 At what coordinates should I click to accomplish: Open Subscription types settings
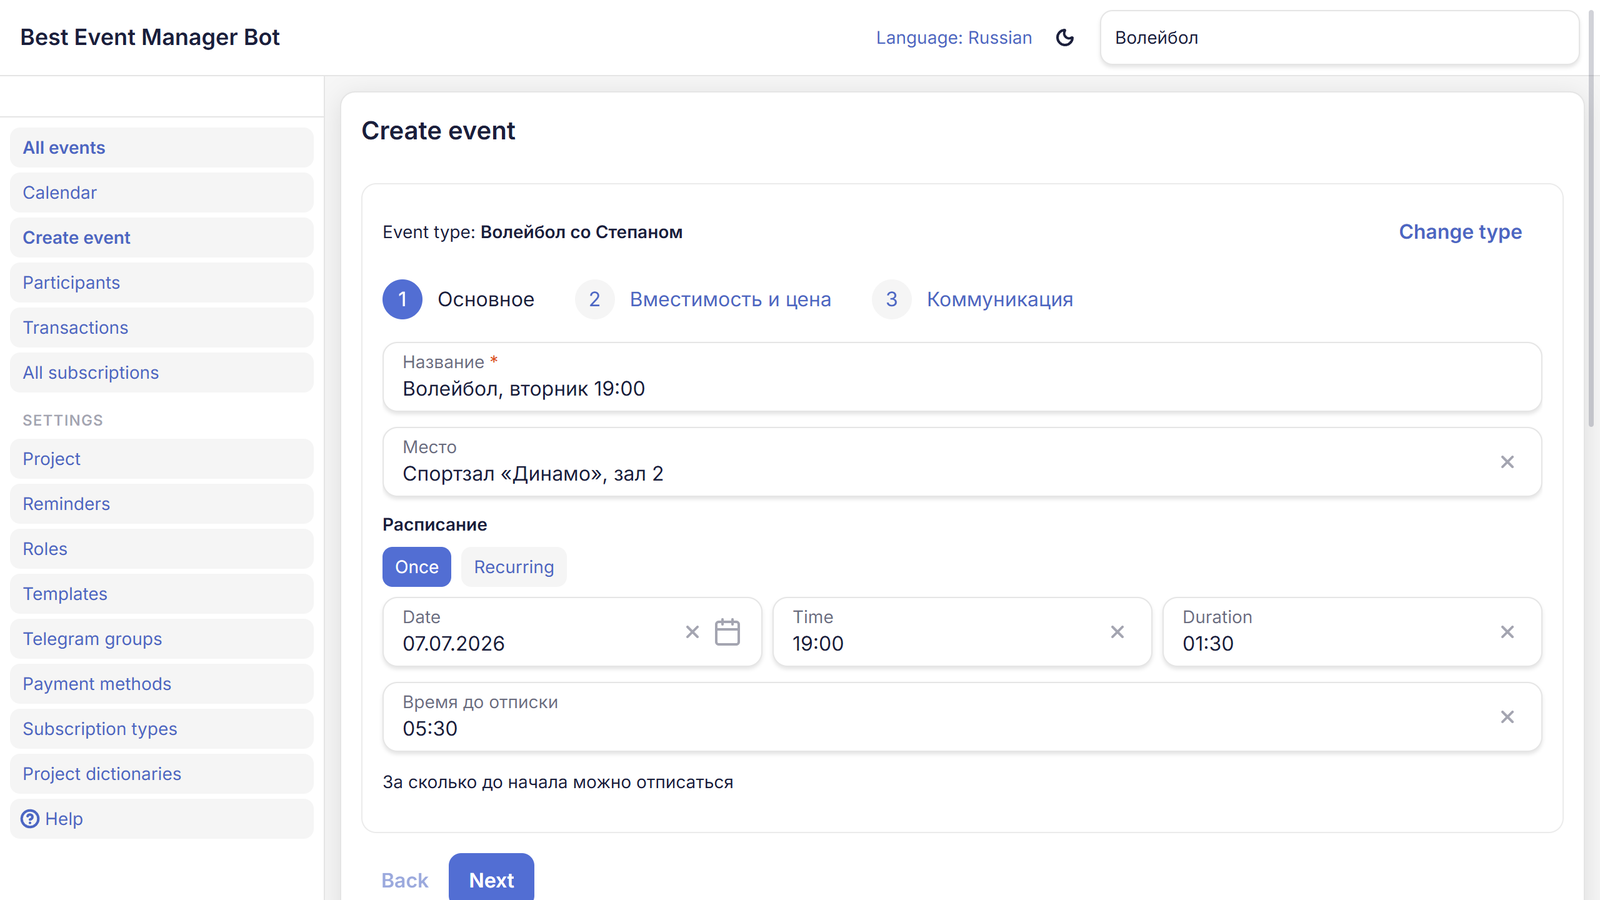coord(162,729)
